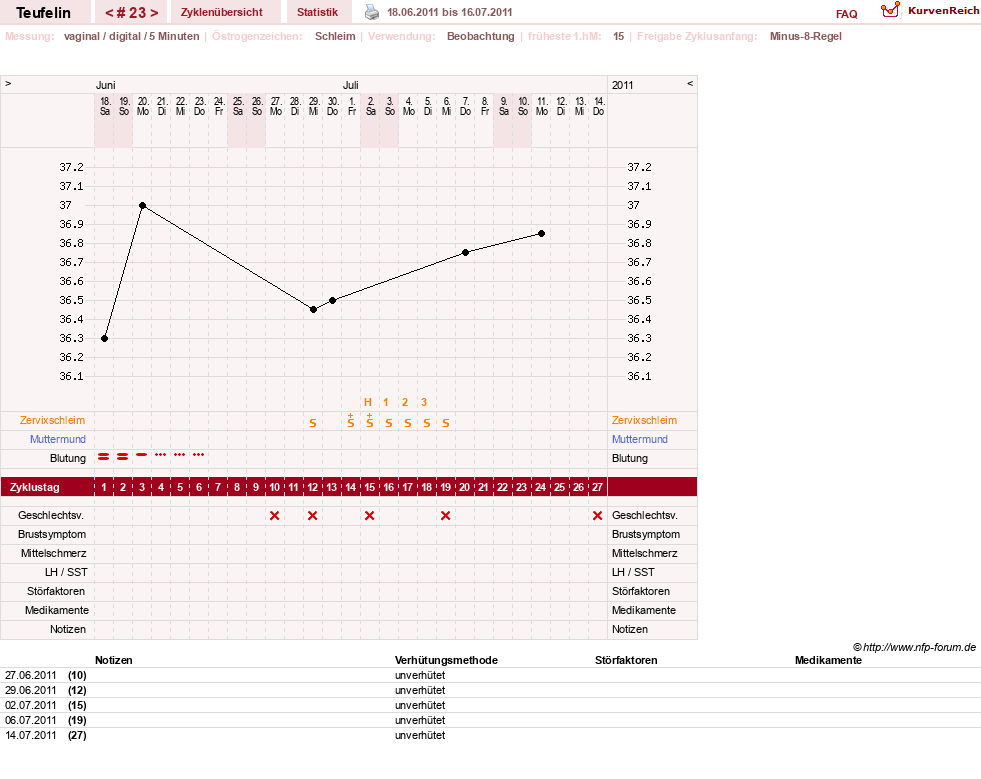The width and height of the screenshot is (981, 779).
Task: Click the Störfaktoren column header below chart
Action: coord(626,660)
